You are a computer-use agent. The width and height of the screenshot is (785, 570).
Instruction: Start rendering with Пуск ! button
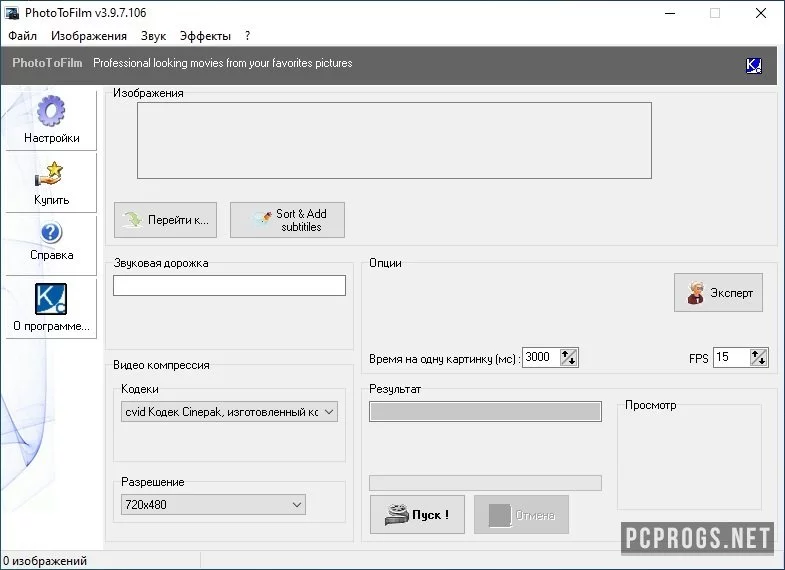point(418,514)
